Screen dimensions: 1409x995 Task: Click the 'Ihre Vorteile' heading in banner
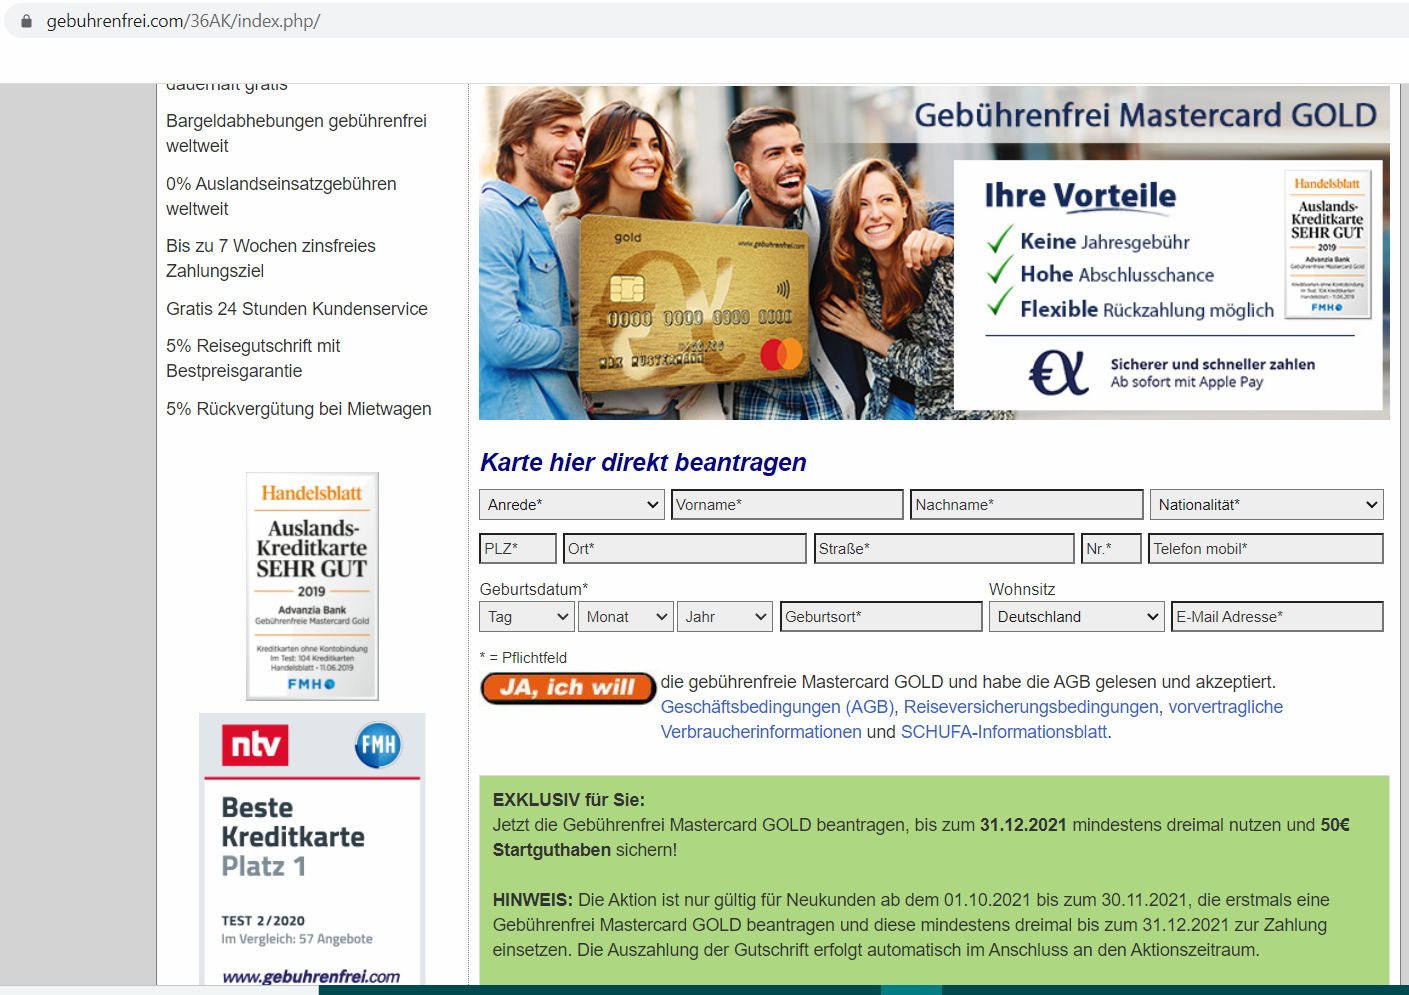[x=1080, y=195]
